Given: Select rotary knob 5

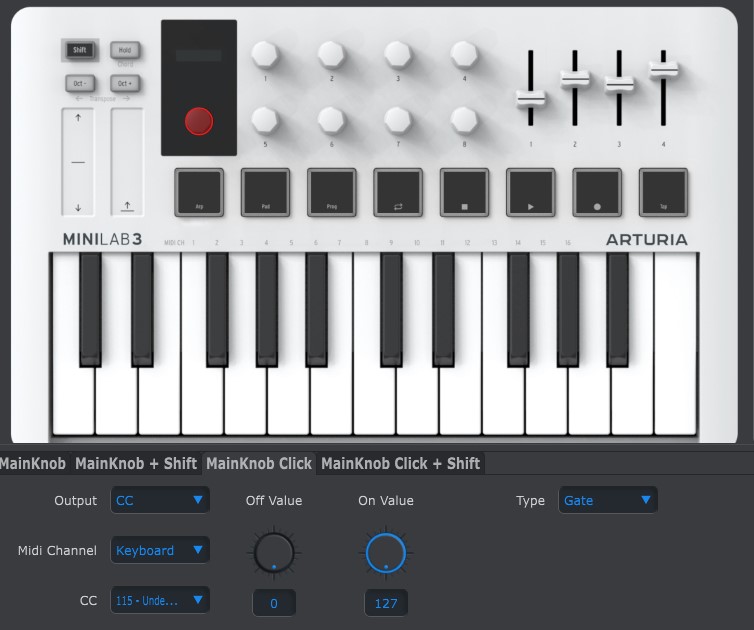Looking at the screenshot, I should [265, 120].
